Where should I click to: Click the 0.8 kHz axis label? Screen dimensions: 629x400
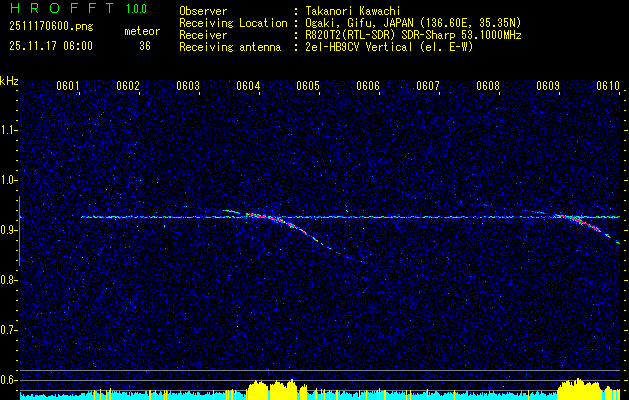tap(9, 279)
